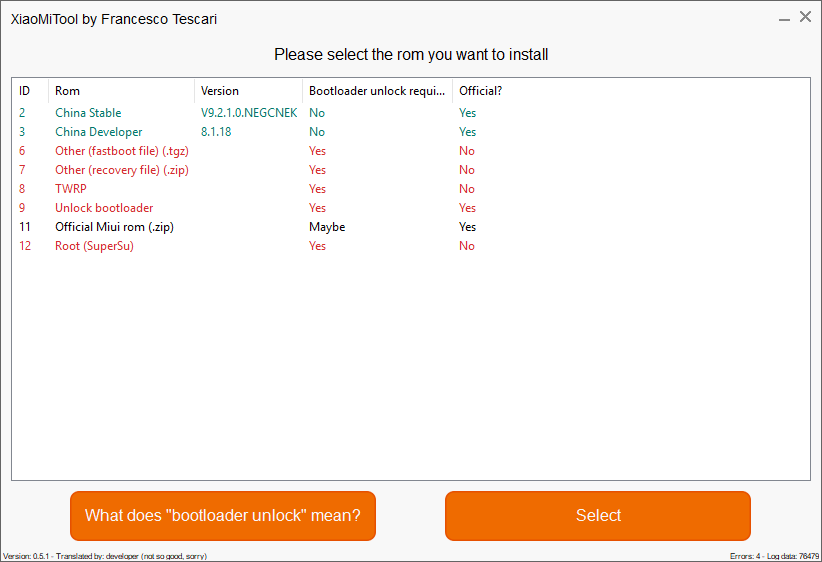Close the XiaoMiTool window
This screenshot has height=562, width=822.
(x=805, y=17)
